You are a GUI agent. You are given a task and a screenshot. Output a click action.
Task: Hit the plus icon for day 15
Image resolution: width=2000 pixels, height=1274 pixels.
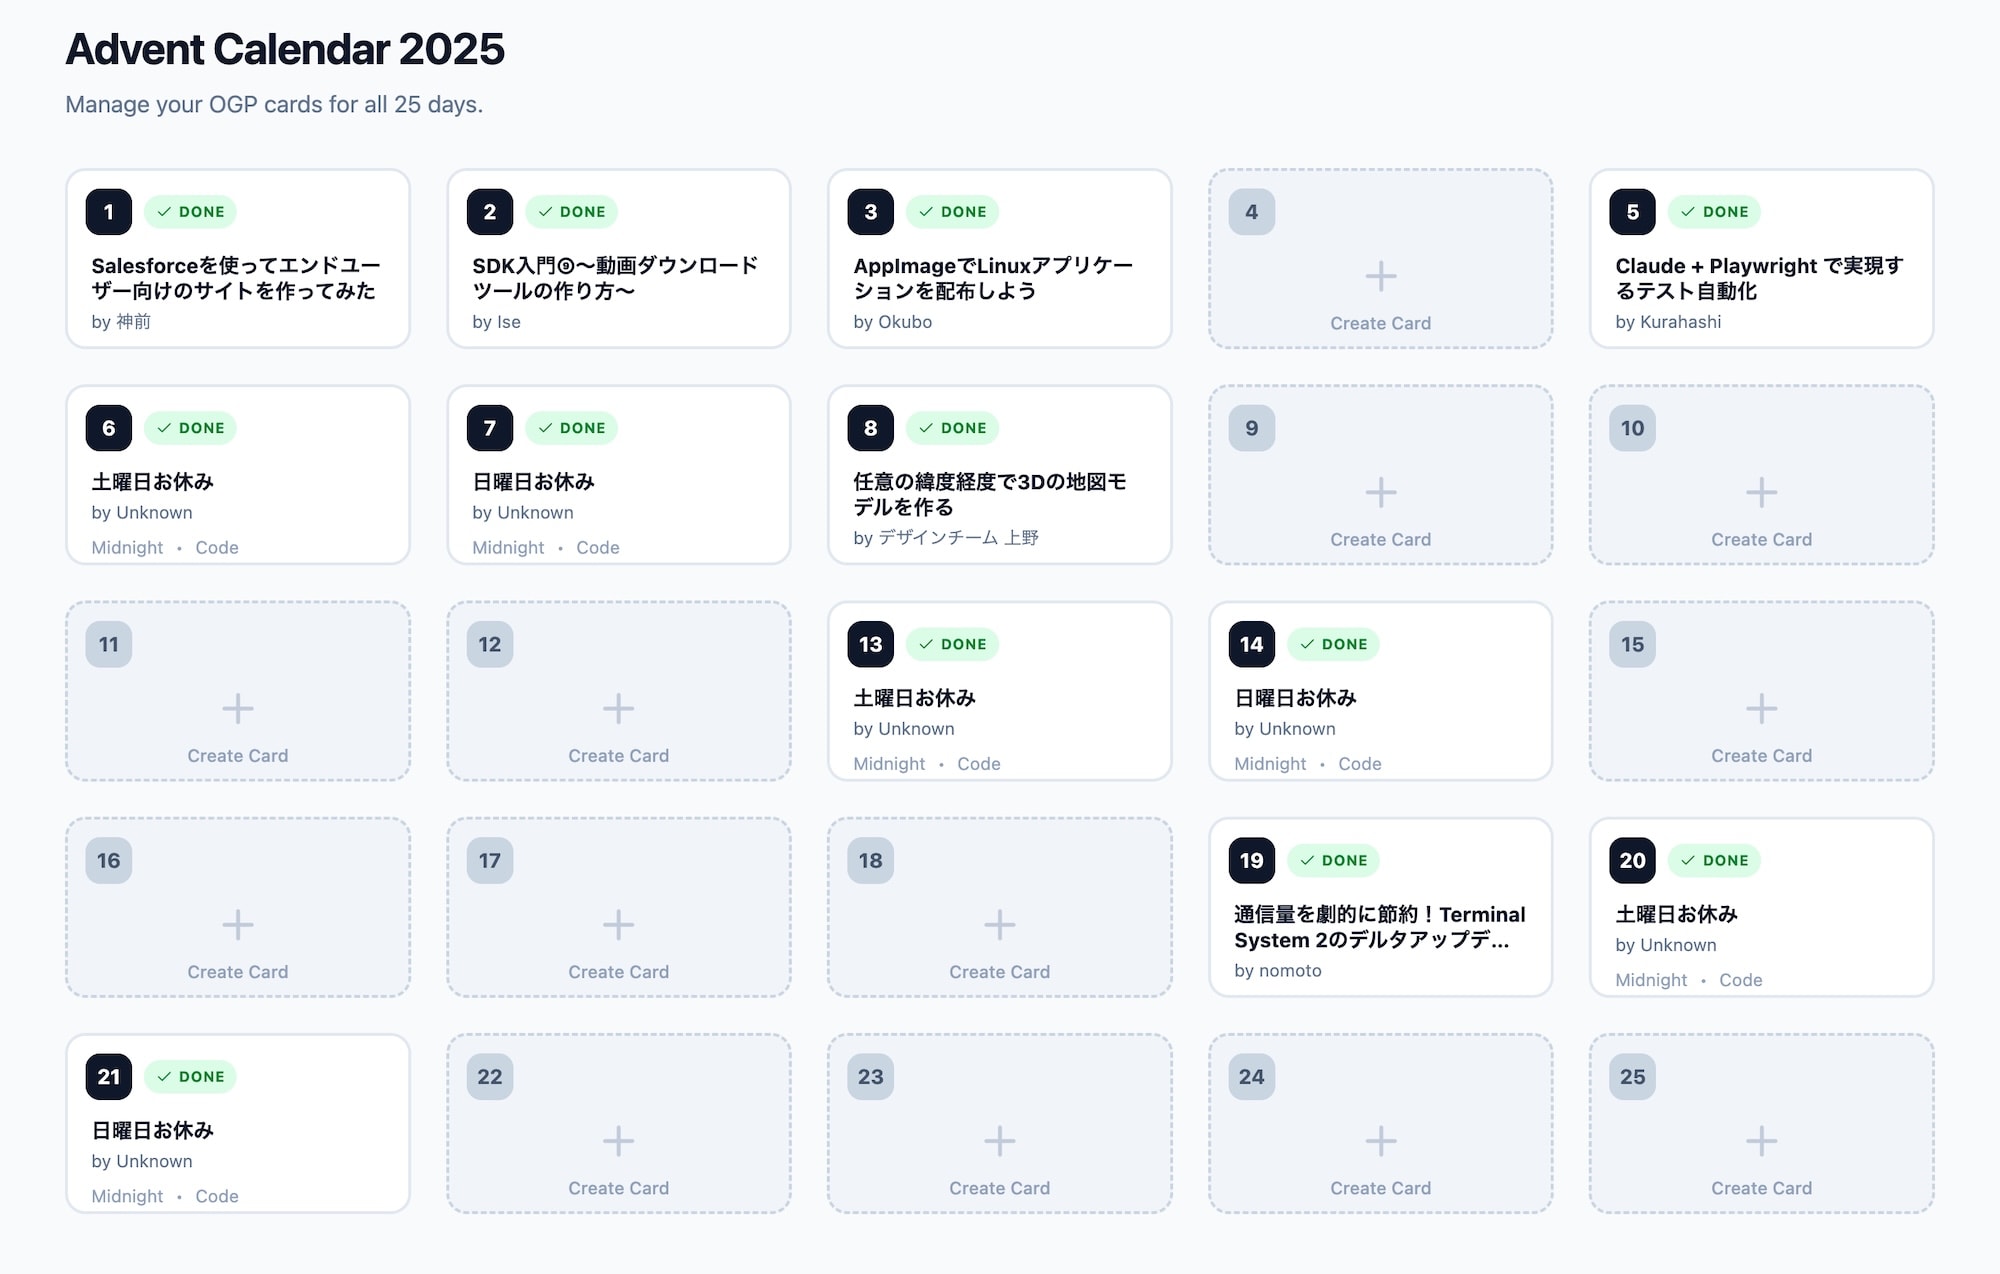[1761, 708]
